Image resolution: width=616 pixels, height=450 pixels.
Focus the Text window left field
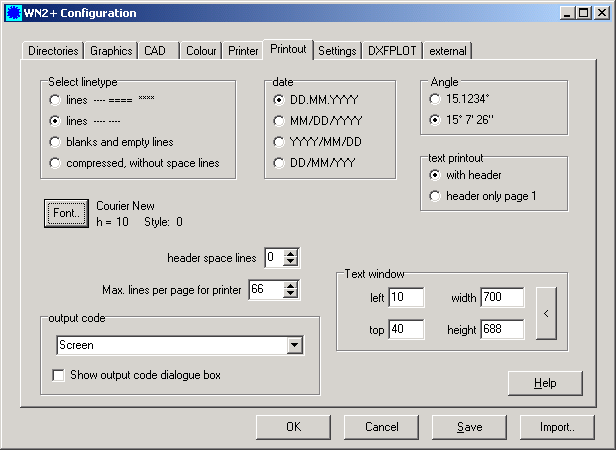pos(406,297)
